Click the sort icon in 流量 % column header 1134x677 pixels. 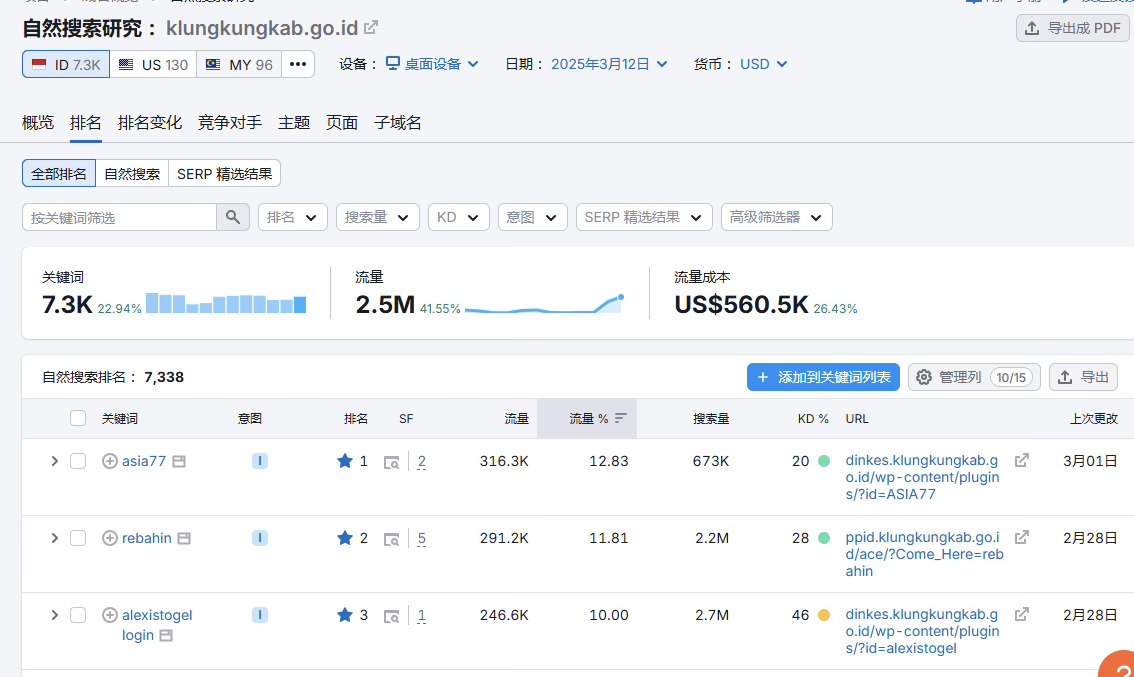[621, 419]
